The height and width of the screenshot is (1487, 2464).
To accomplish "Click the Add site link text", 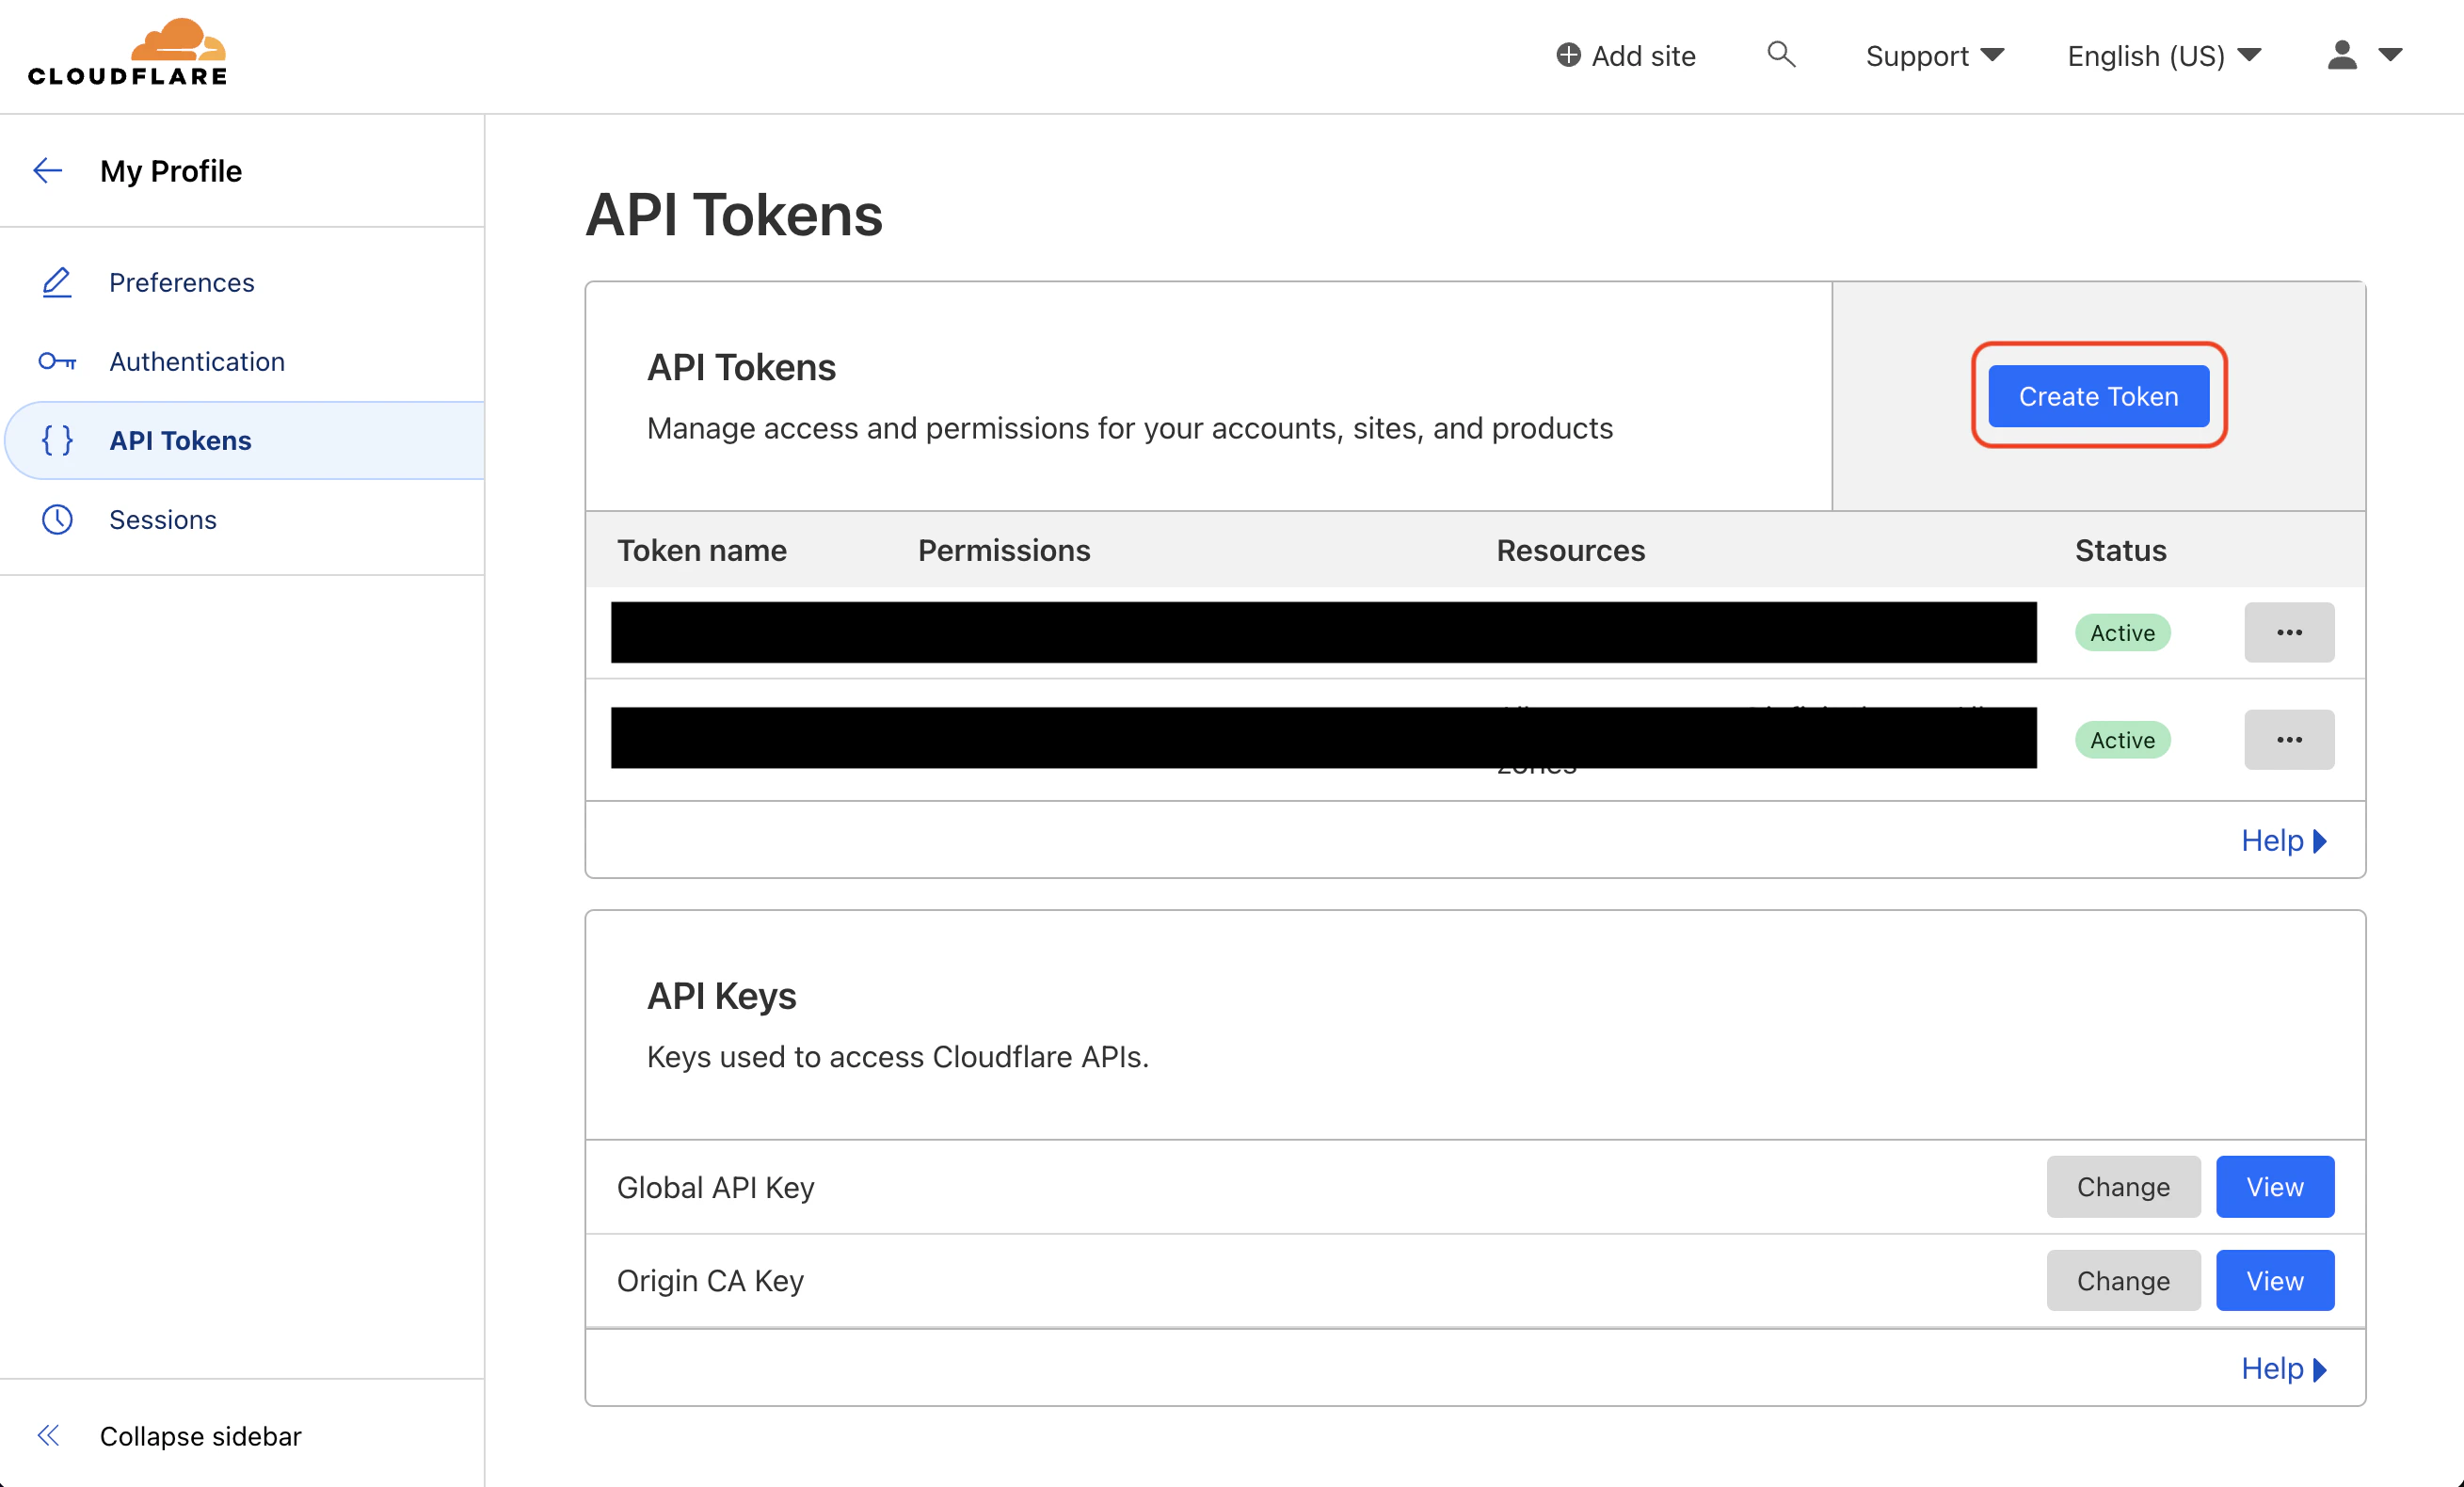I will pyautogui.click(x=1643, y=56).
